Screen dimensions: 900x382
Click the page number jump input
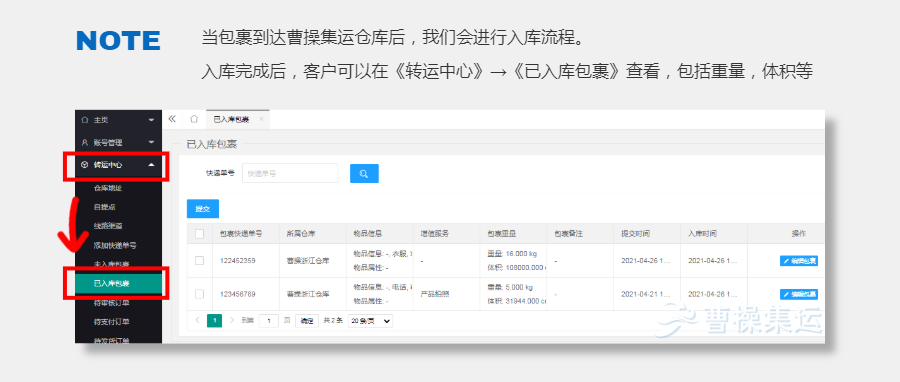[x=268, y=321]
